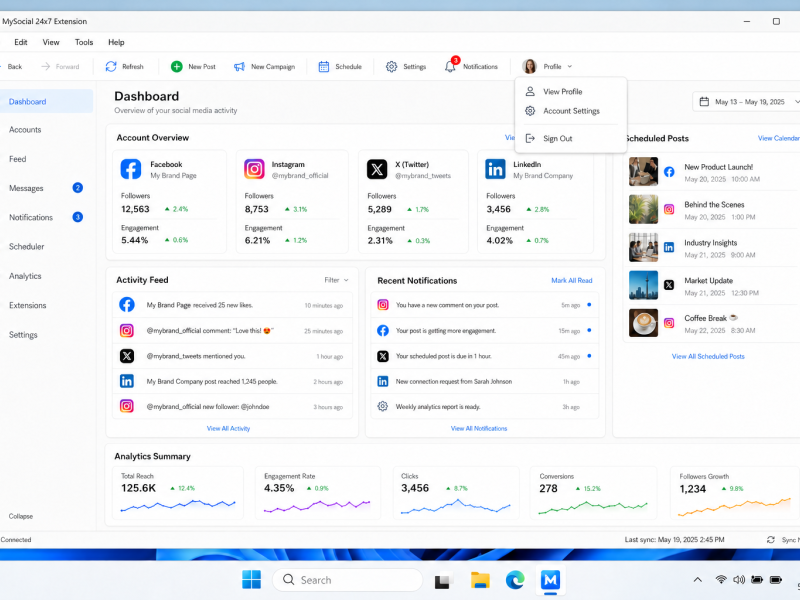Show hidden icons in the system tray
800x600 pixels.
tap(697, 580)
